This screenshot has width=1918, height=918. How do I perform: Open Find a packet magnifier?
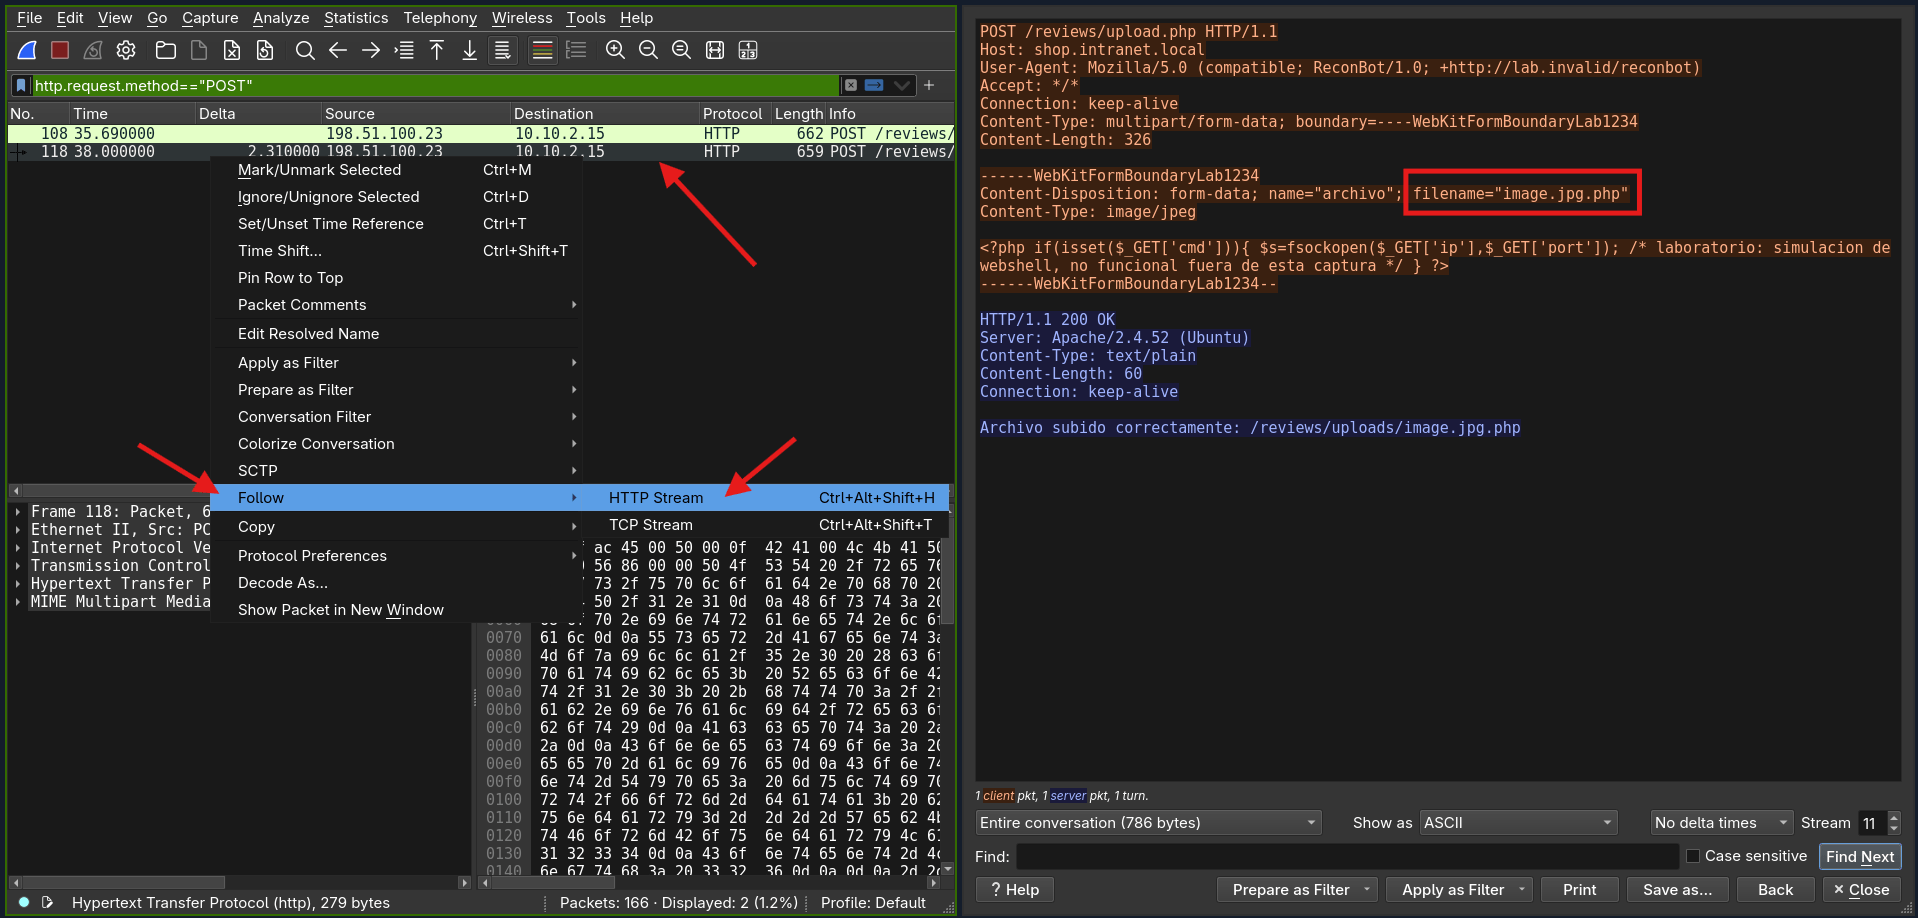[305, 50]
